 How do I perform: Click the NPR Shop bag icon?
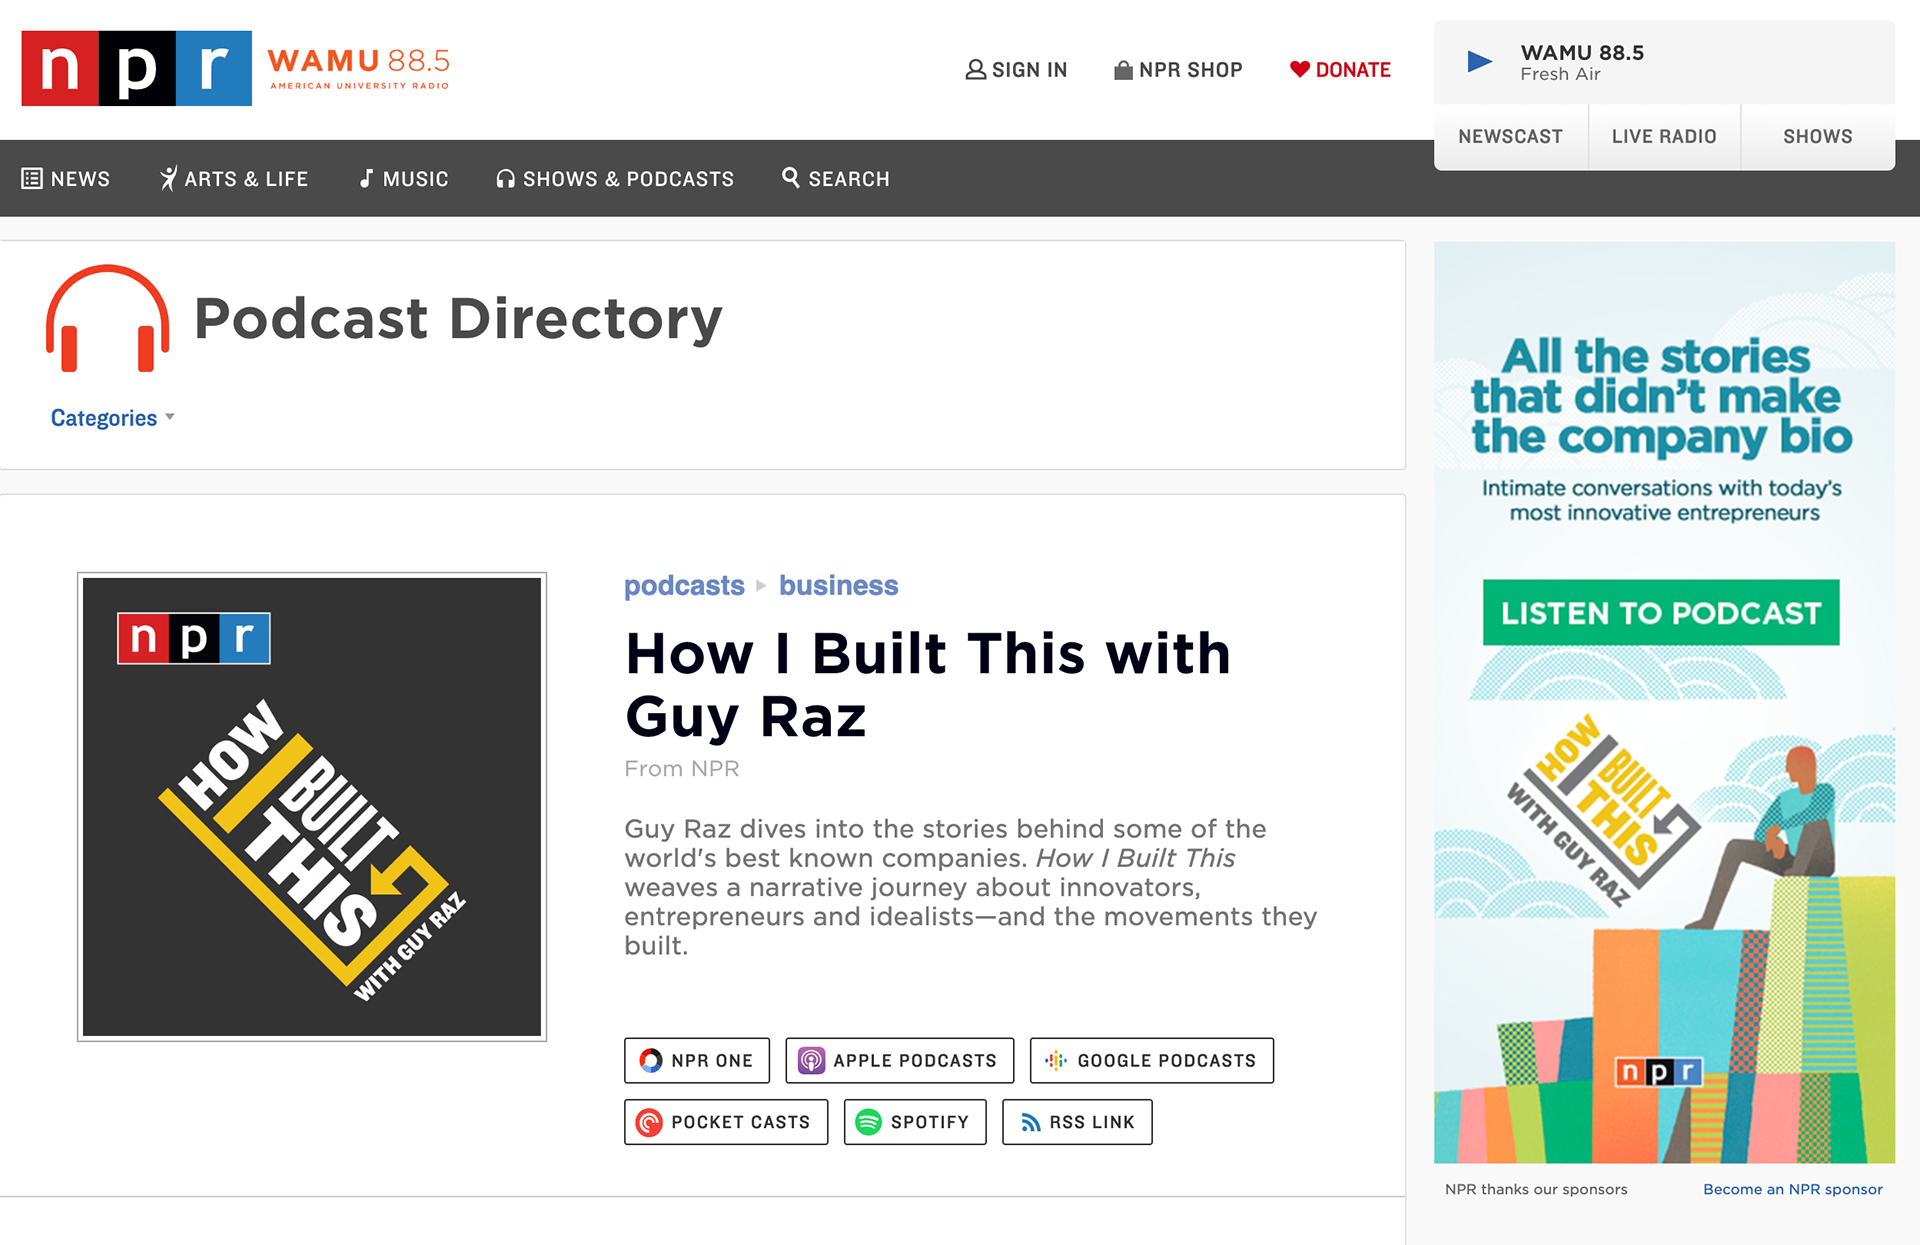tap(1123, 70)
